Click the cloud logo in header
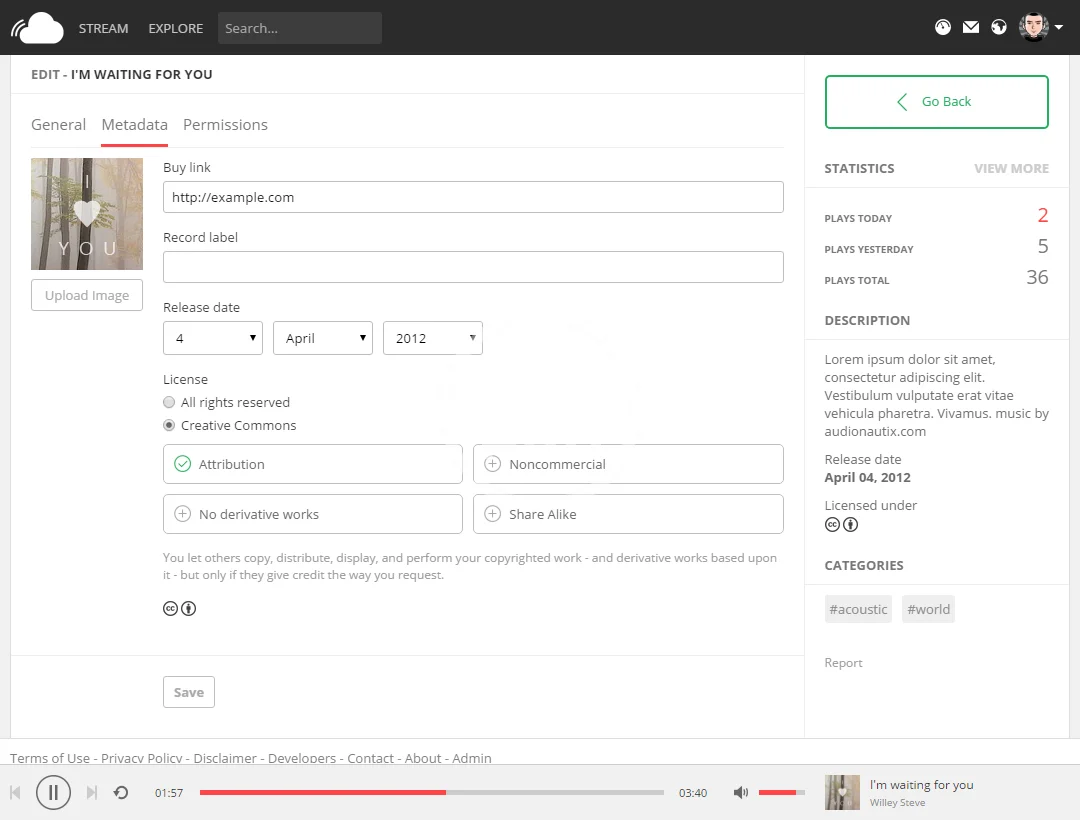Viewport: 1080px width, 820px height. [38, 28]
